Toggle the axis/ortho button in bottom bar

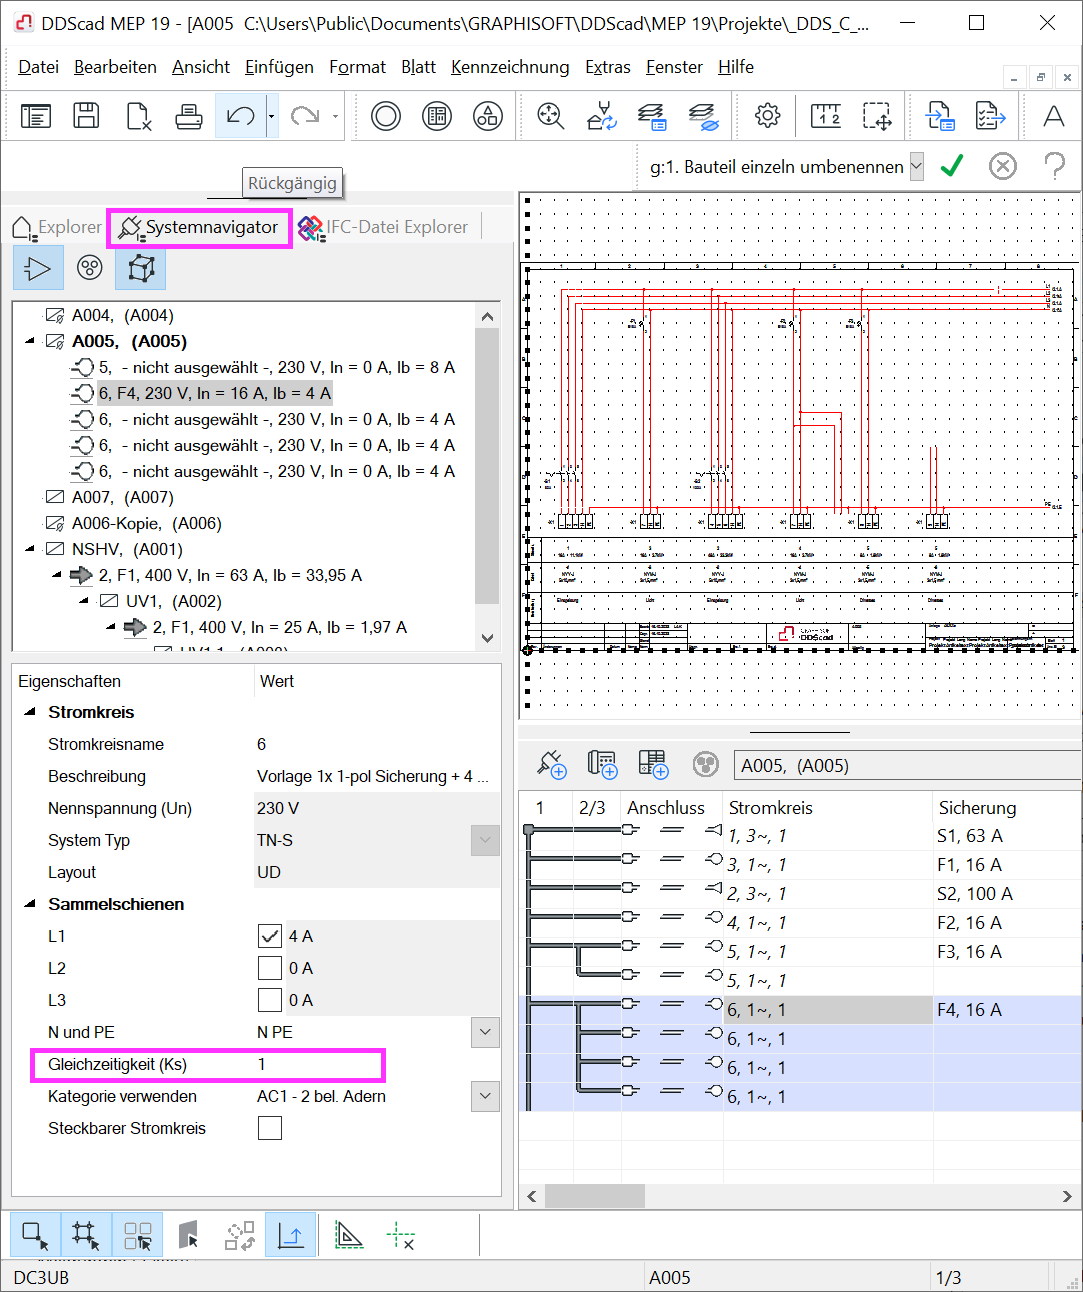coord(291,1236)
